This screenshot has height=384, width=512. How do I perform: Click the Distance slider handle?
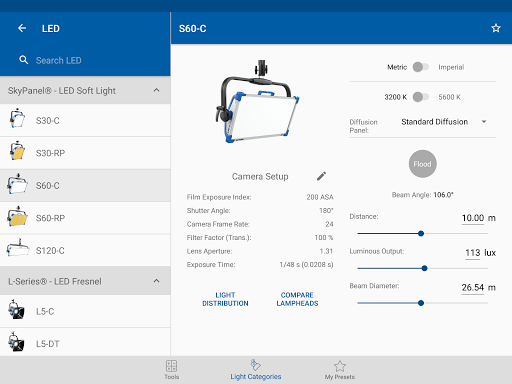pyautogui.click(x=421, y=233)
